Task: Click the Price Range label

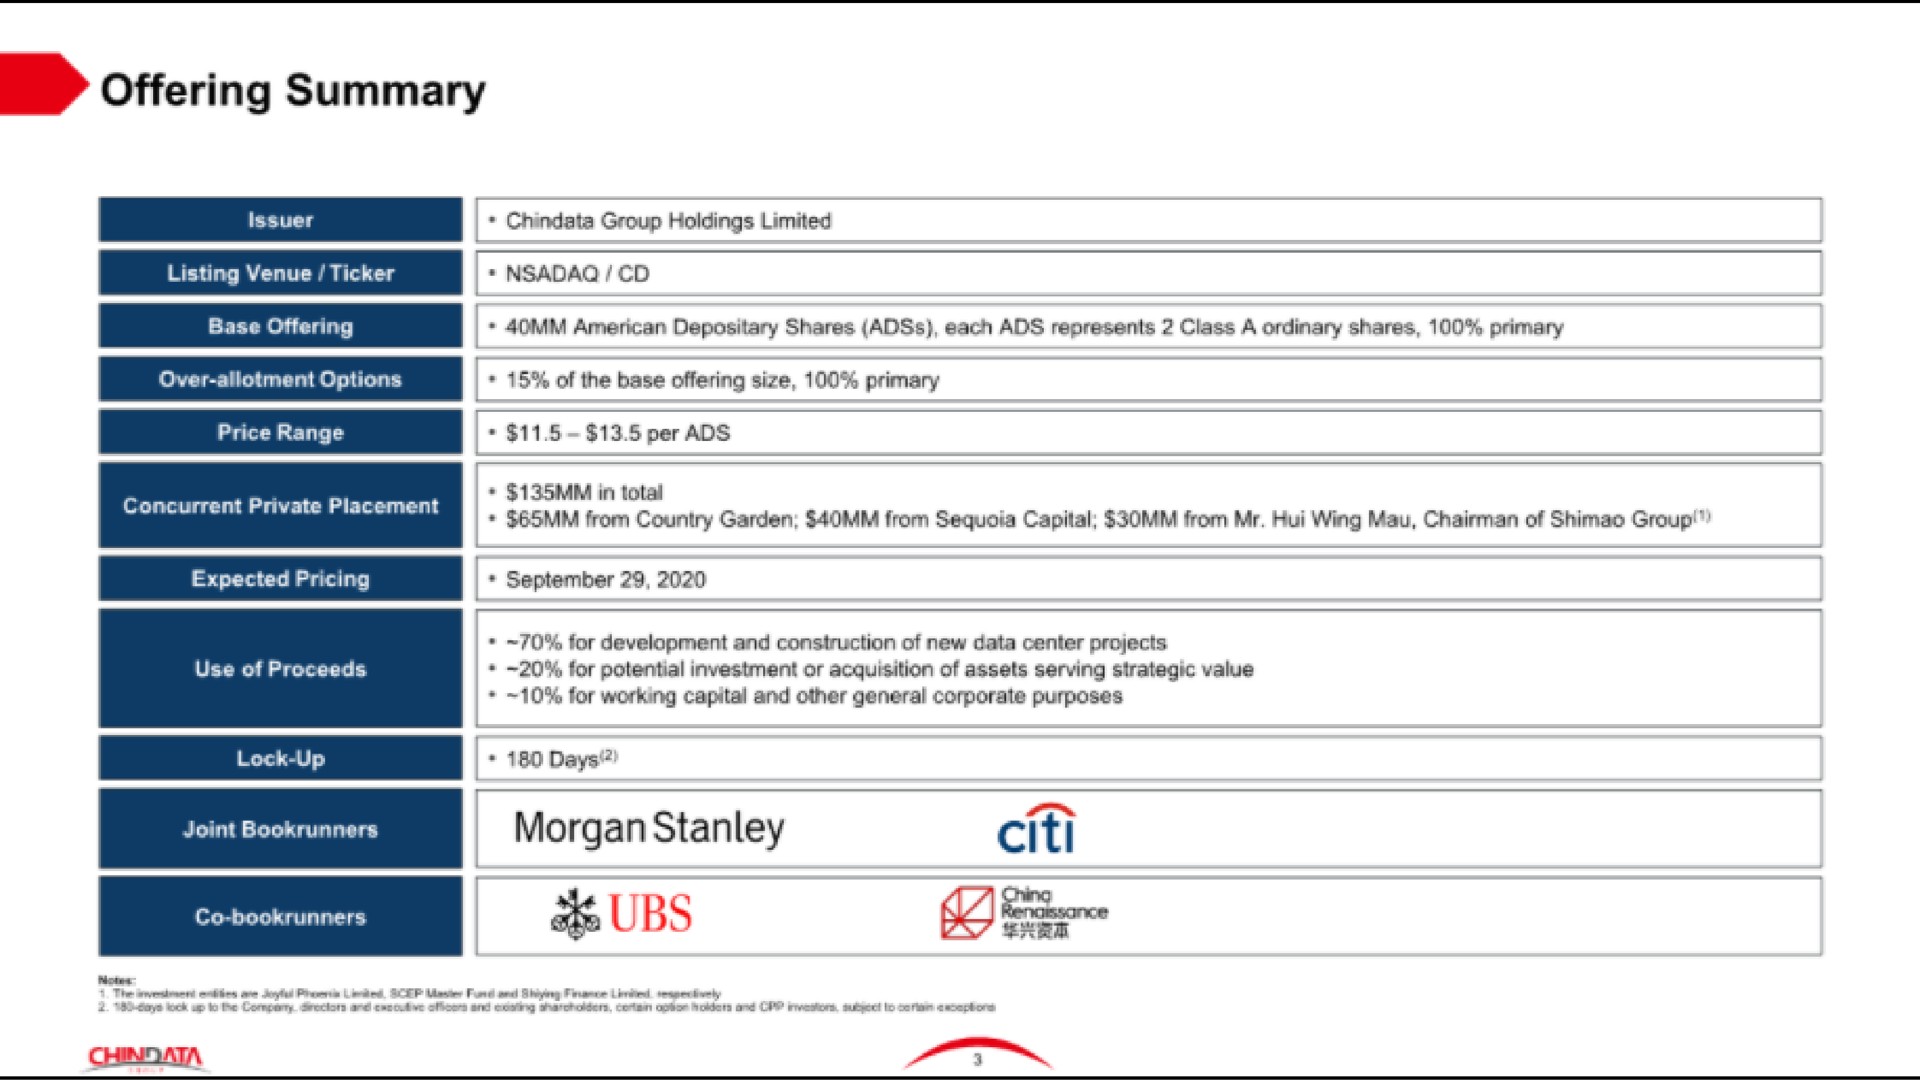Action: pos(280,432)
